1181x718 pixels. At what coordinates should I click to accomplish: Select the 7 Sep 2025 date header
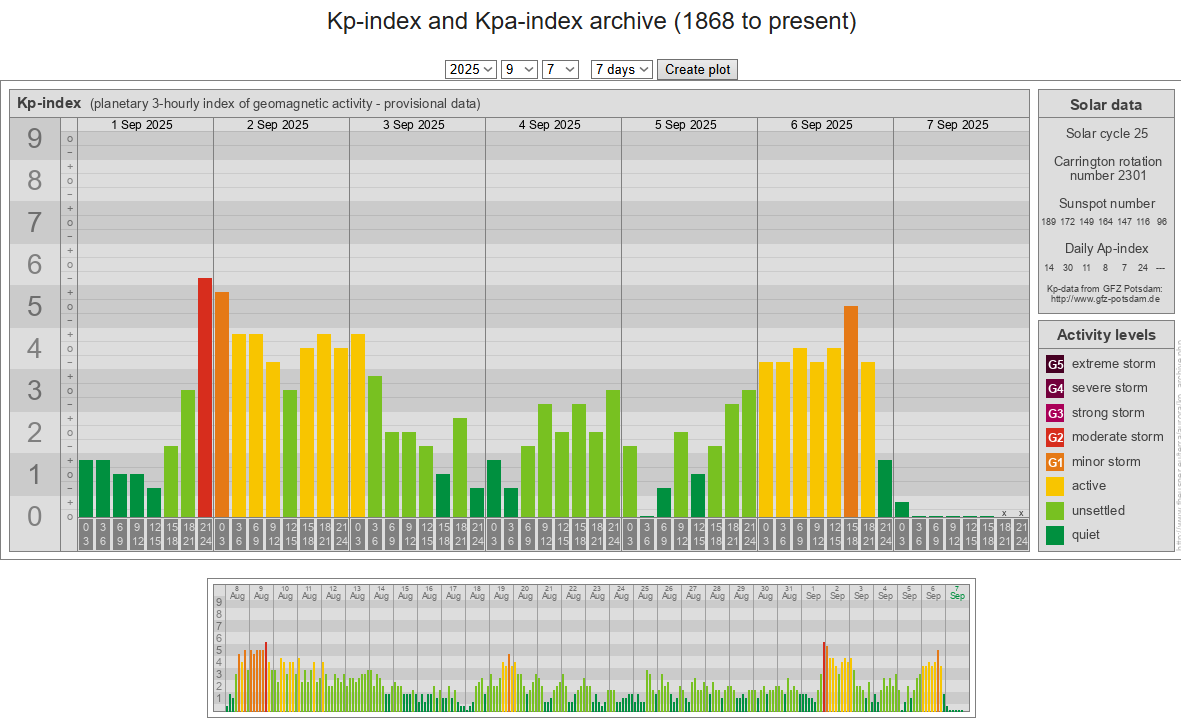coord(957,125)
